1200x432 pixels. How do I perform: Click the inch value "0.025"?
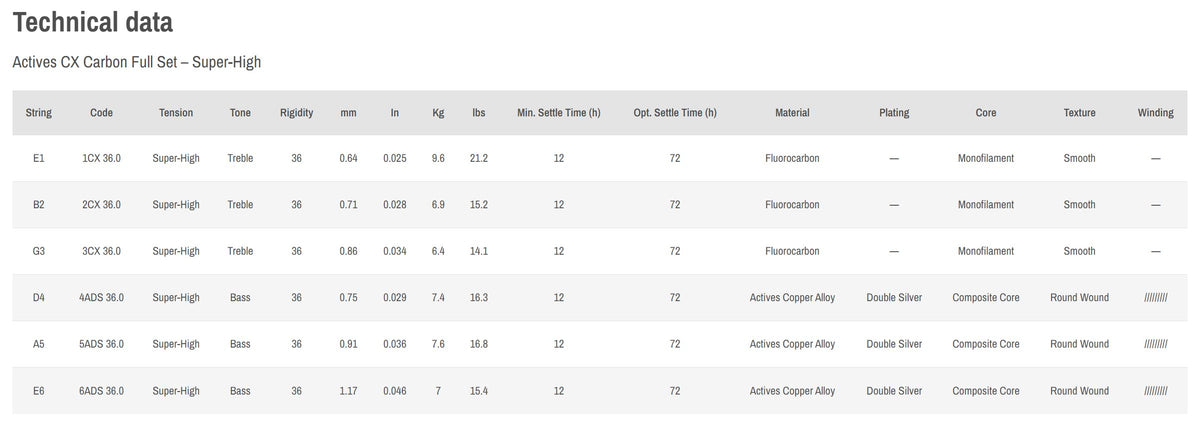click(395, 158)
